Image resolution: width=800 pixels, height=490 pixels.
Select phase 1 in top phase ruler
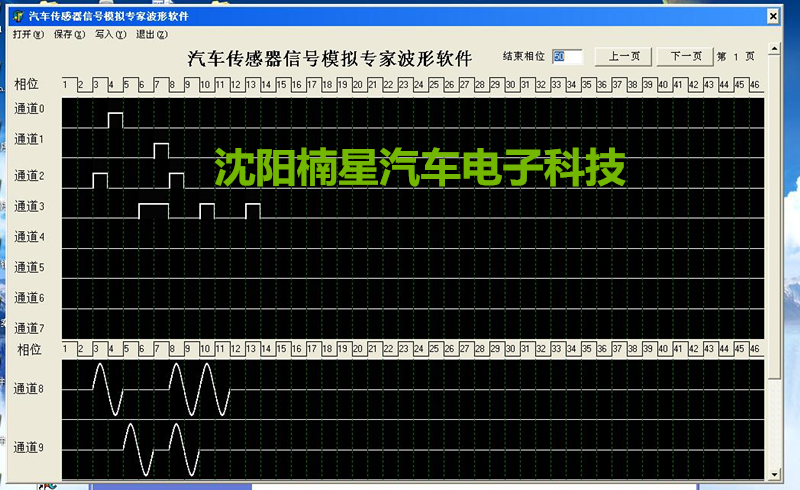pos(65,84)
